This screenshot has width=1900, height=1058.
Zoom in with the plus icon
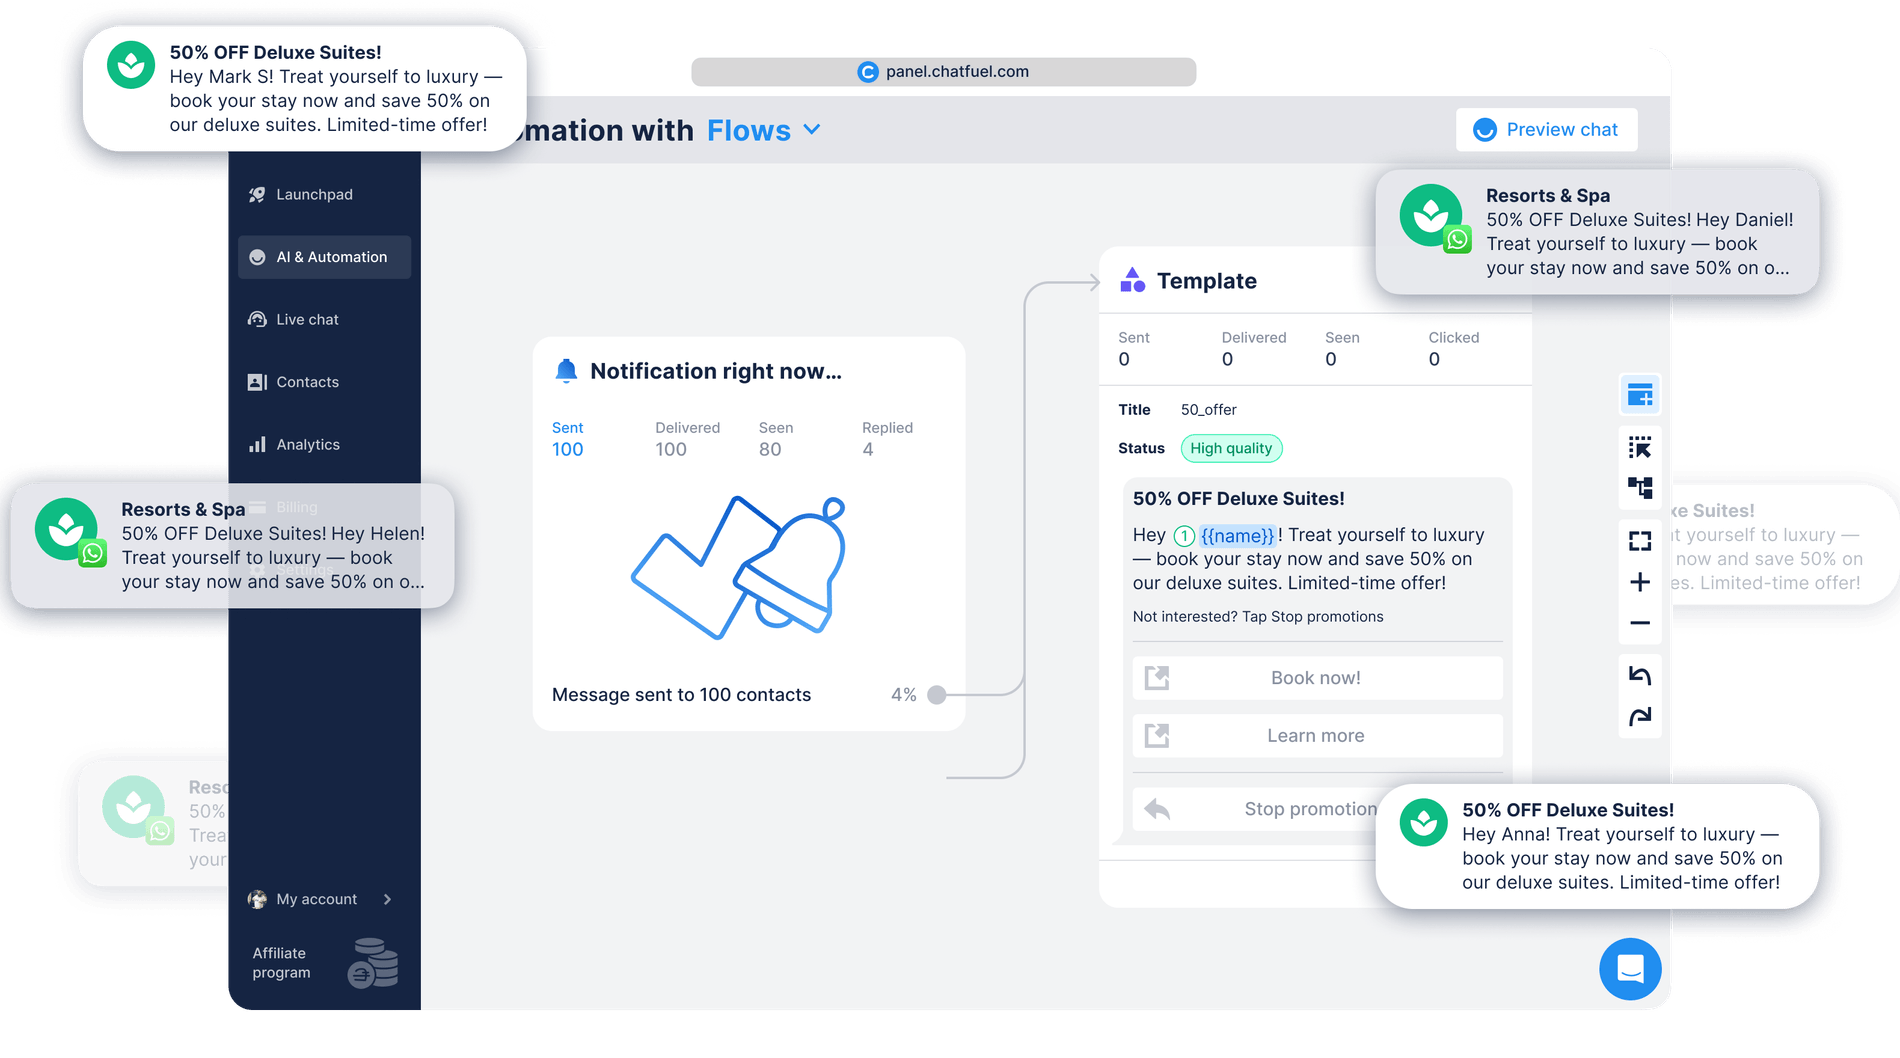click(1639, 582)
